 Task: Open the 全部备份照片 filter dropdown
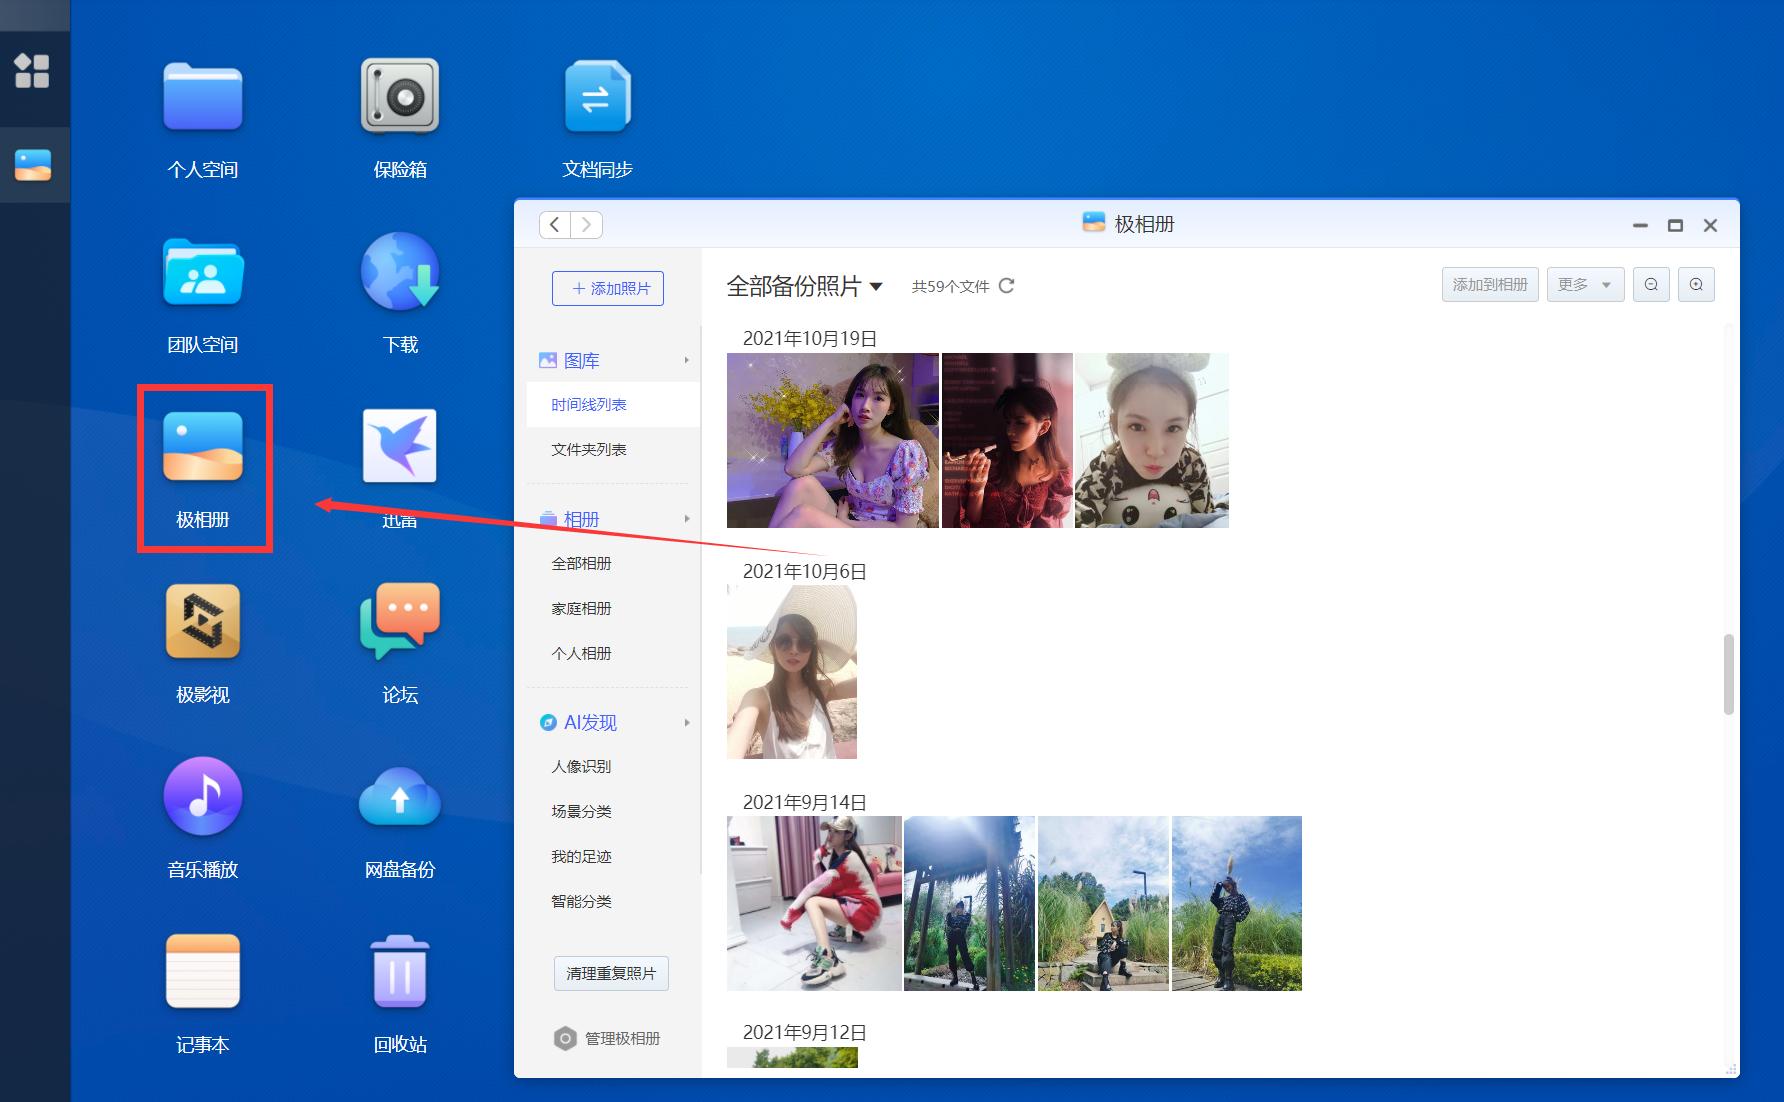pos(876,286)
